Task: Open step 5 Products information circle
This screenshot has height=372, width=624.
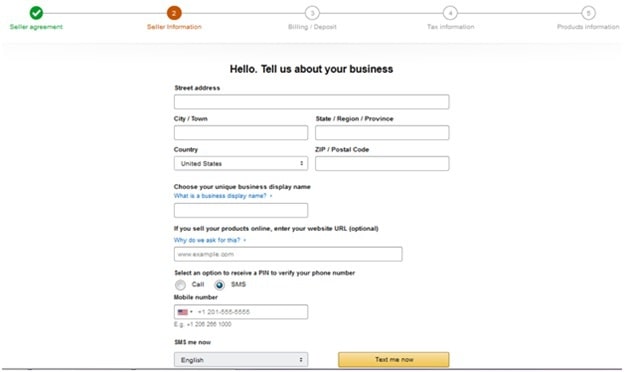Action: click(588, 13)
